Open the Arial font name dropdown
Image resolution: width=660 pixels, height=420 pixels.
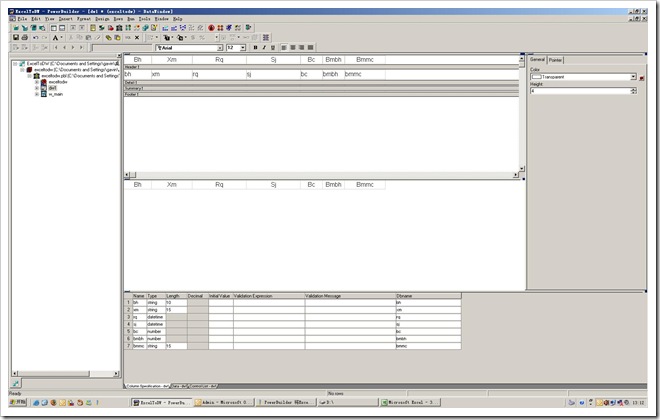tap(219, 47)
